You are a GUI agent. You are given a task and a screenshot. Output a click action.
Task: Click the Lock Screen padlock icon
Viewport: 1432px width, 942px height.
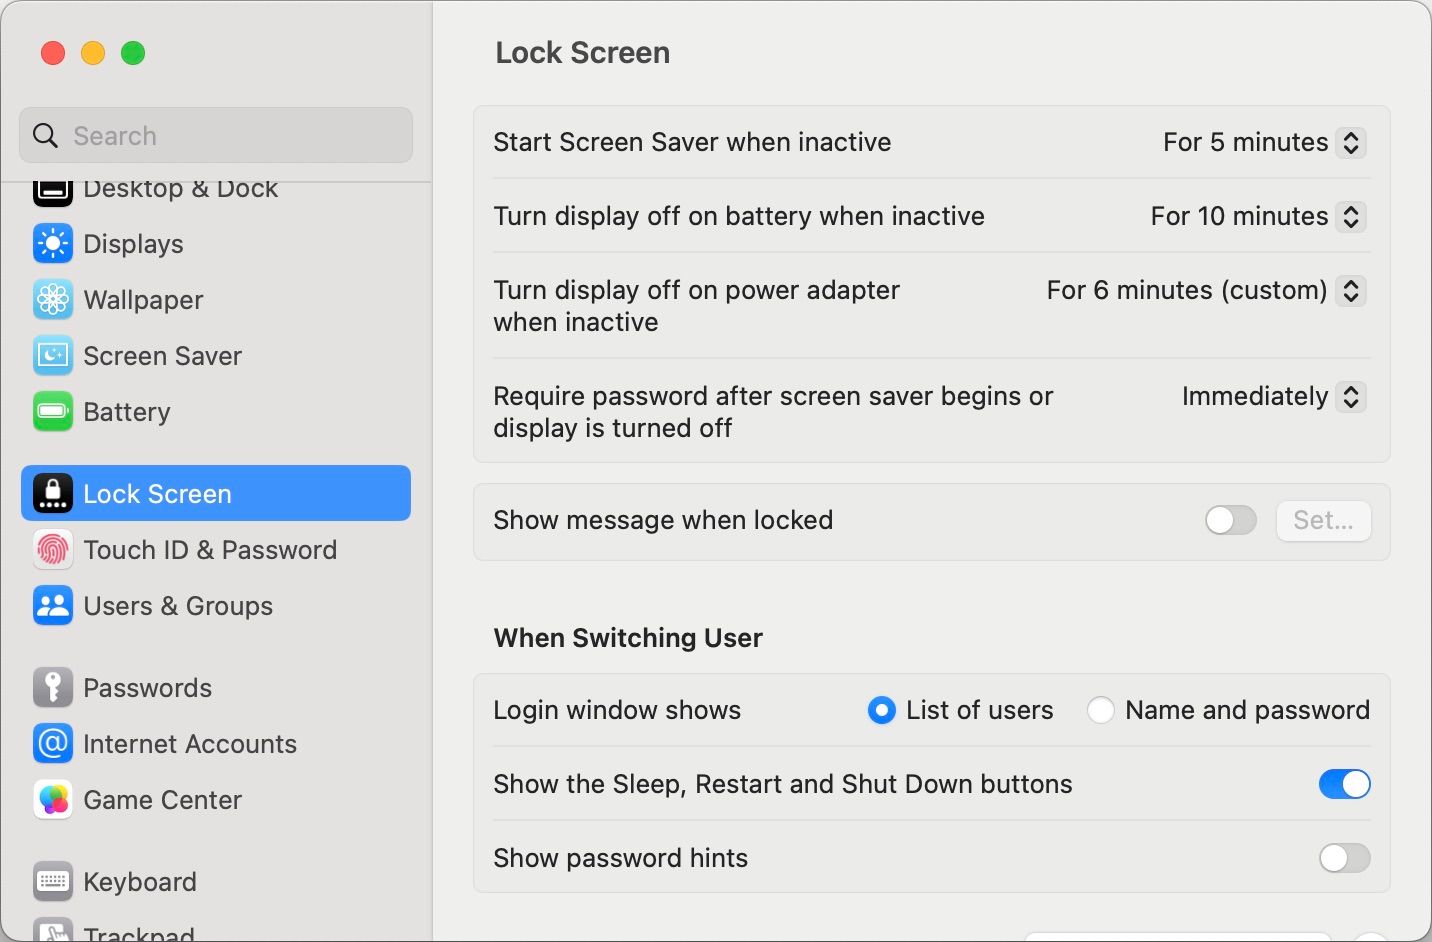point(52,493)
